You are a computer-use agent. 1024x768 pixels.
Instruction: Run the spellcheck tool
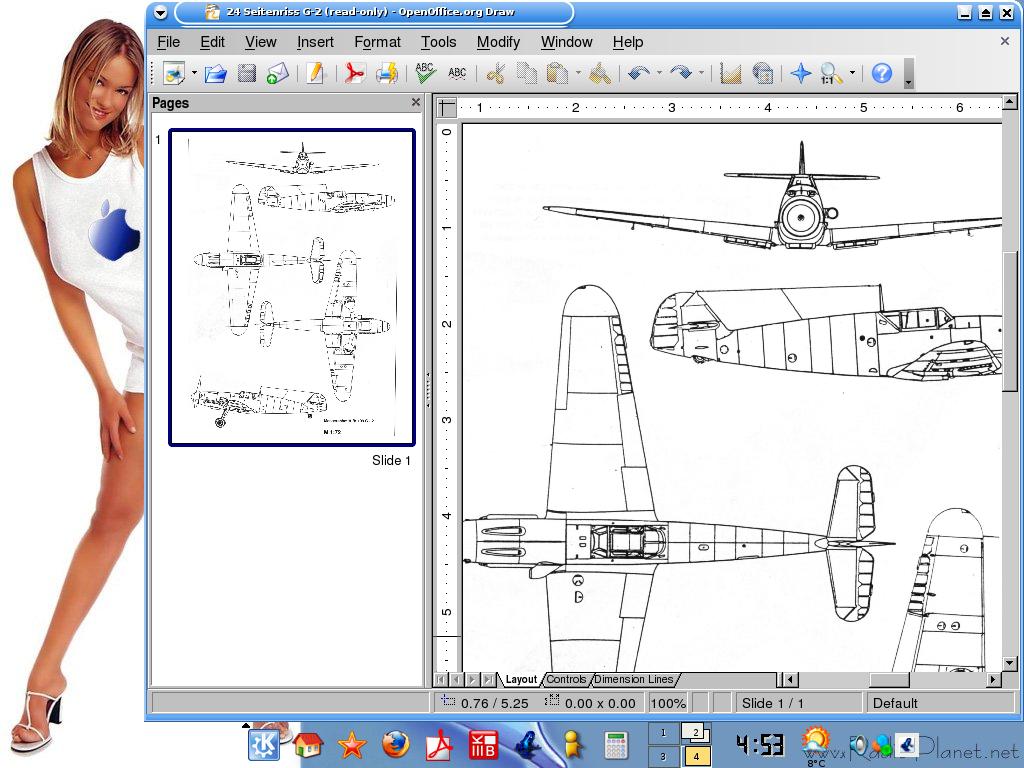click(x=425, y=73)
